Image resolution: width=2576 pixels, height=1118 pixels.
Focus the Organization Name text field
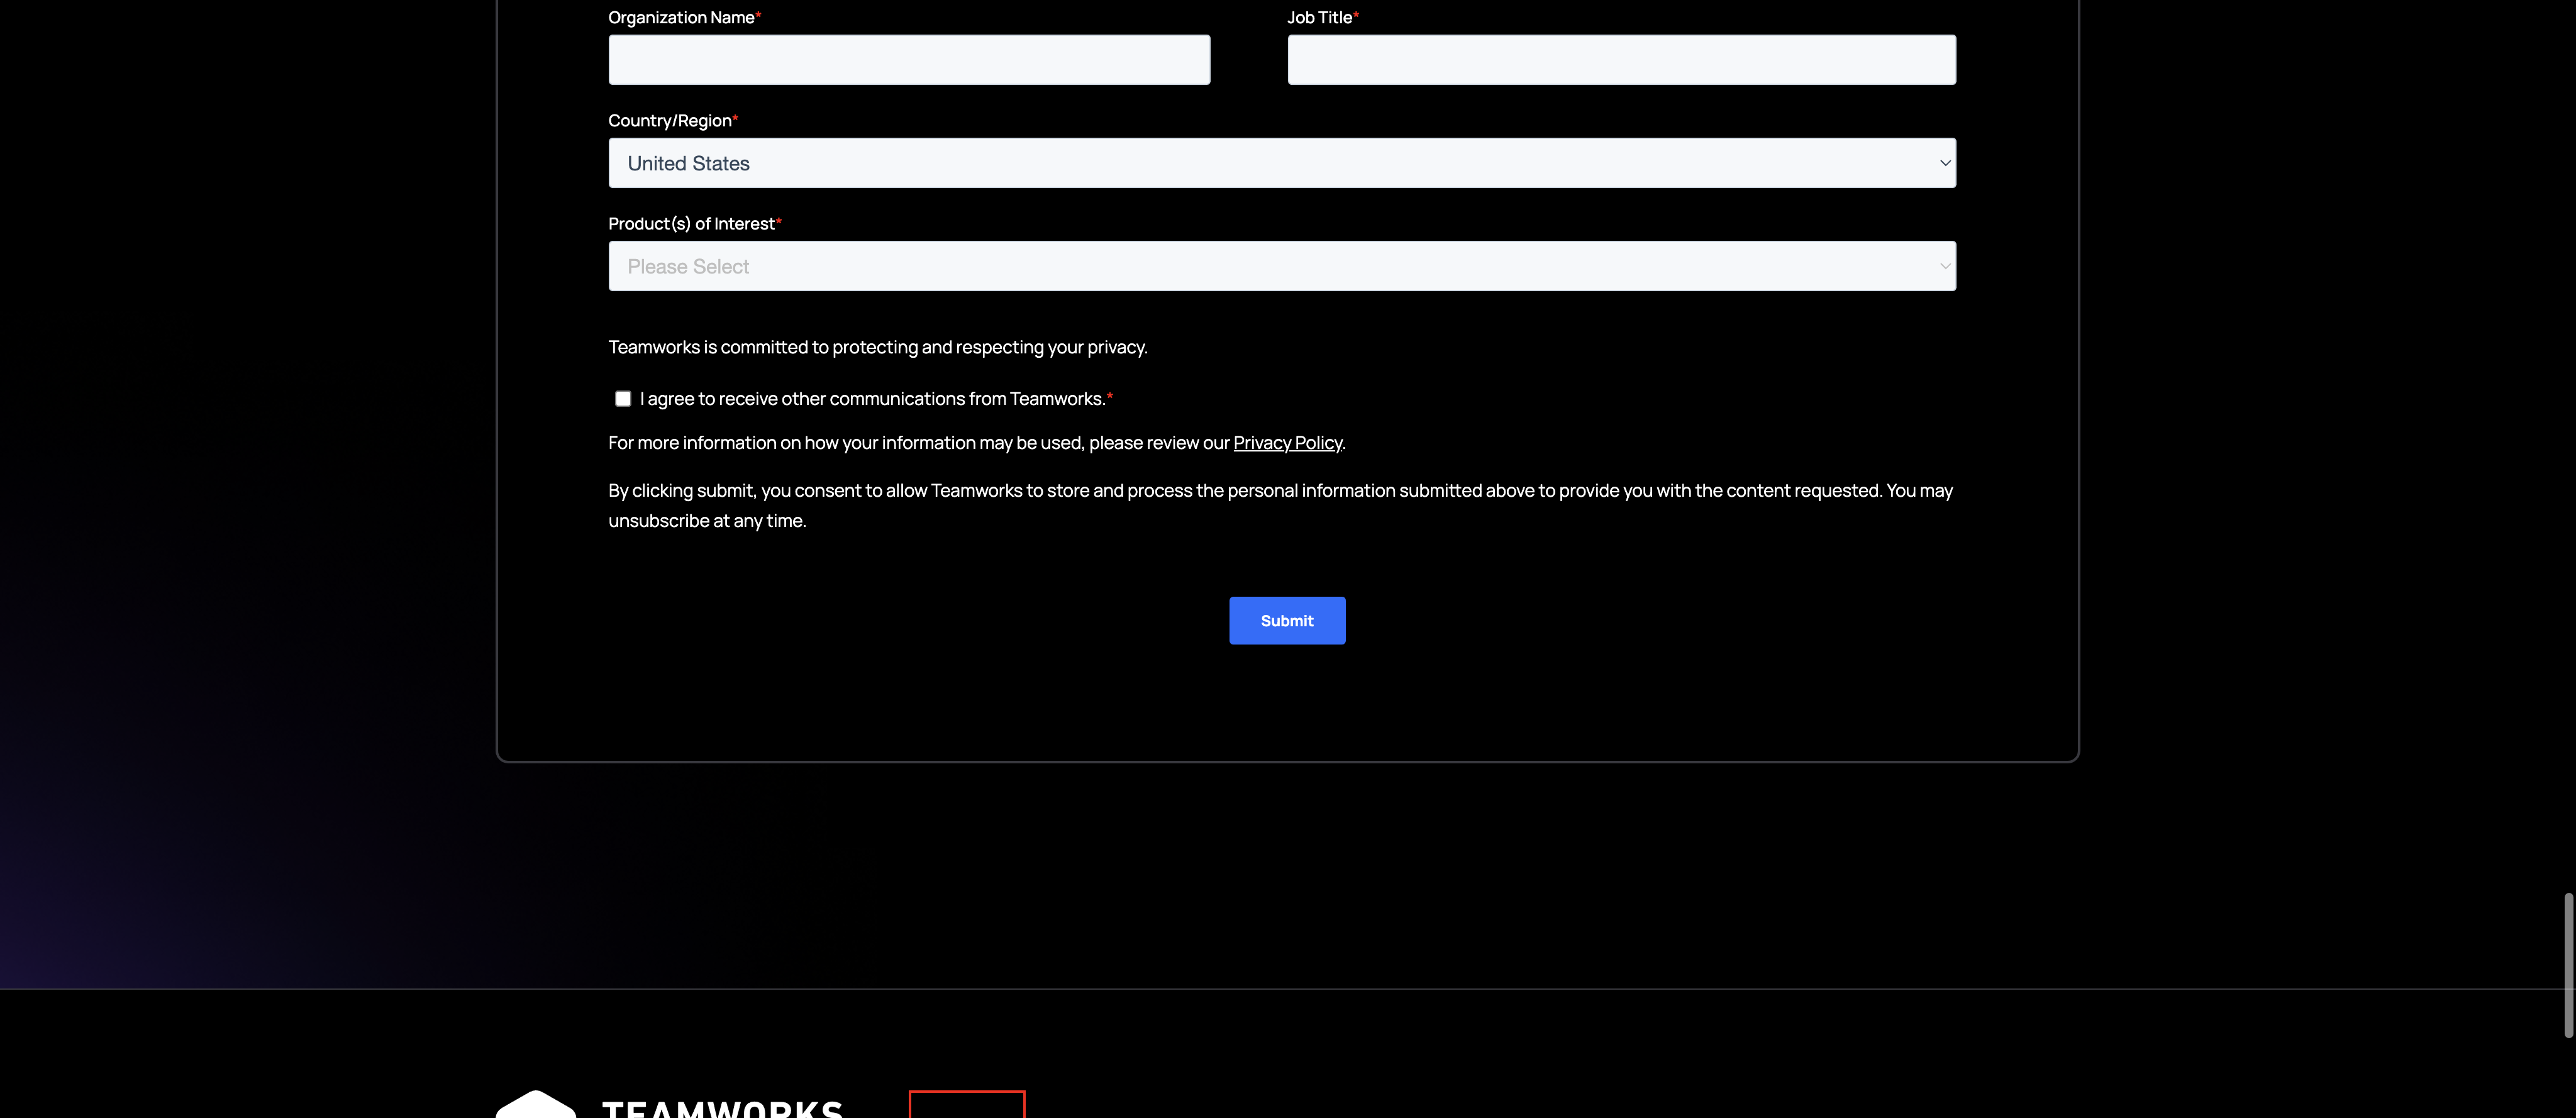pyautogui.click(x=908, y=60)
